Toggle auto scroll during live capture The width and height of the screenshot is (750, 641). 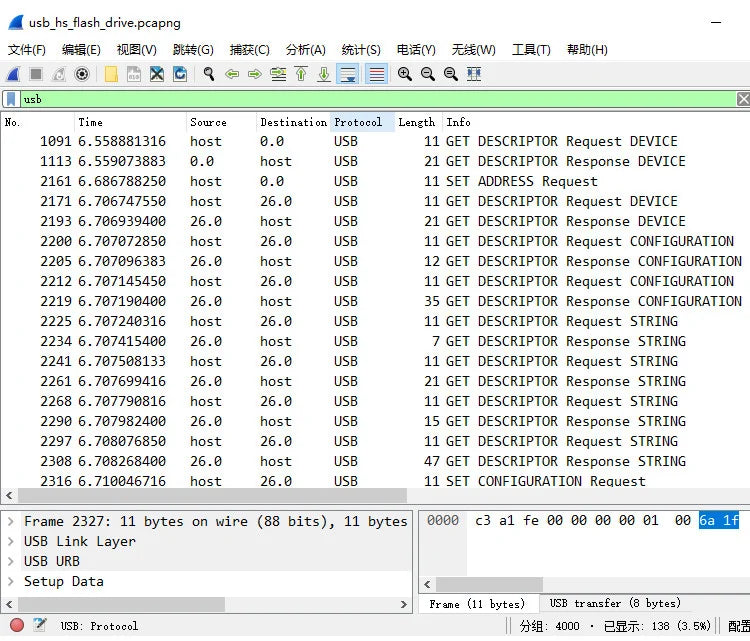348,74
